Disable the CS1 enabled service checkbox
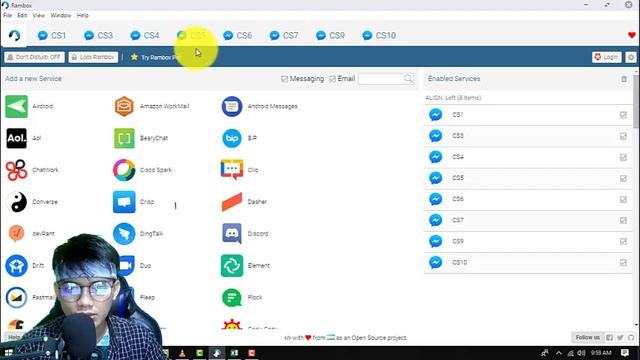The height and width of the screenshot is (360, 640). click(623, 115)
